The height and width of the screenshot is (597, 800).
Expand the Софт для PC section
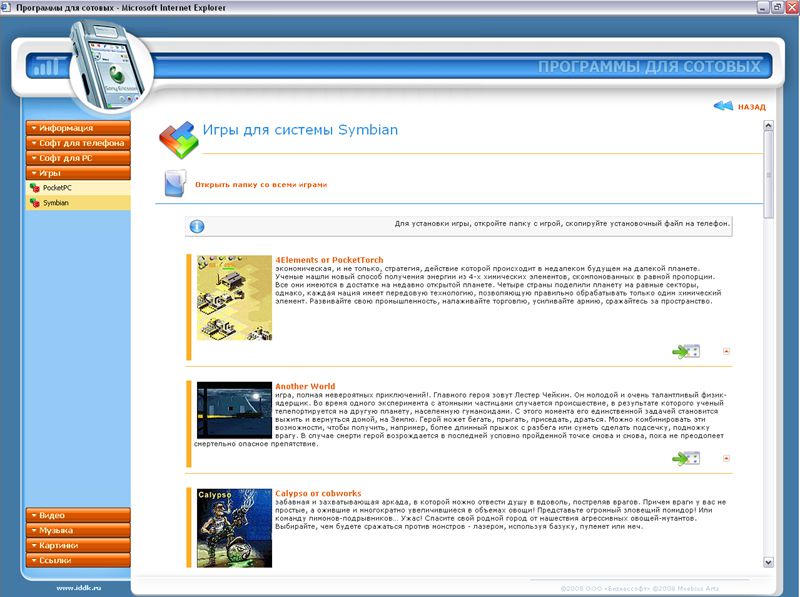pyautogui.click(x=78, y=158)
